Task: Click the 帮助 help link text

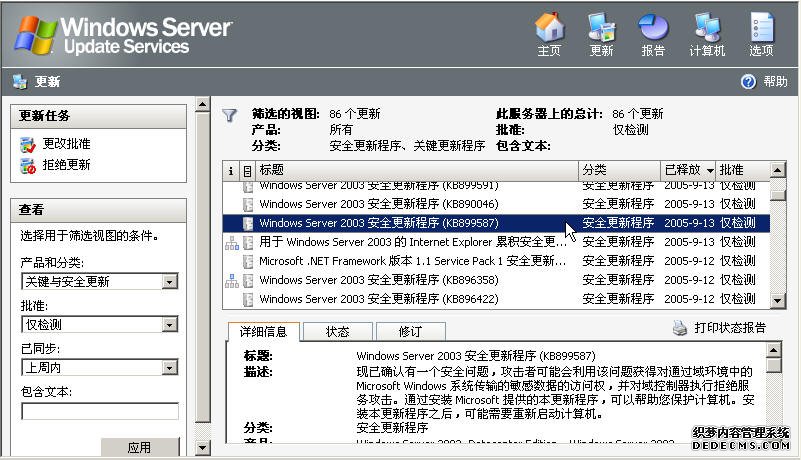Action: (x=775, y=82)
